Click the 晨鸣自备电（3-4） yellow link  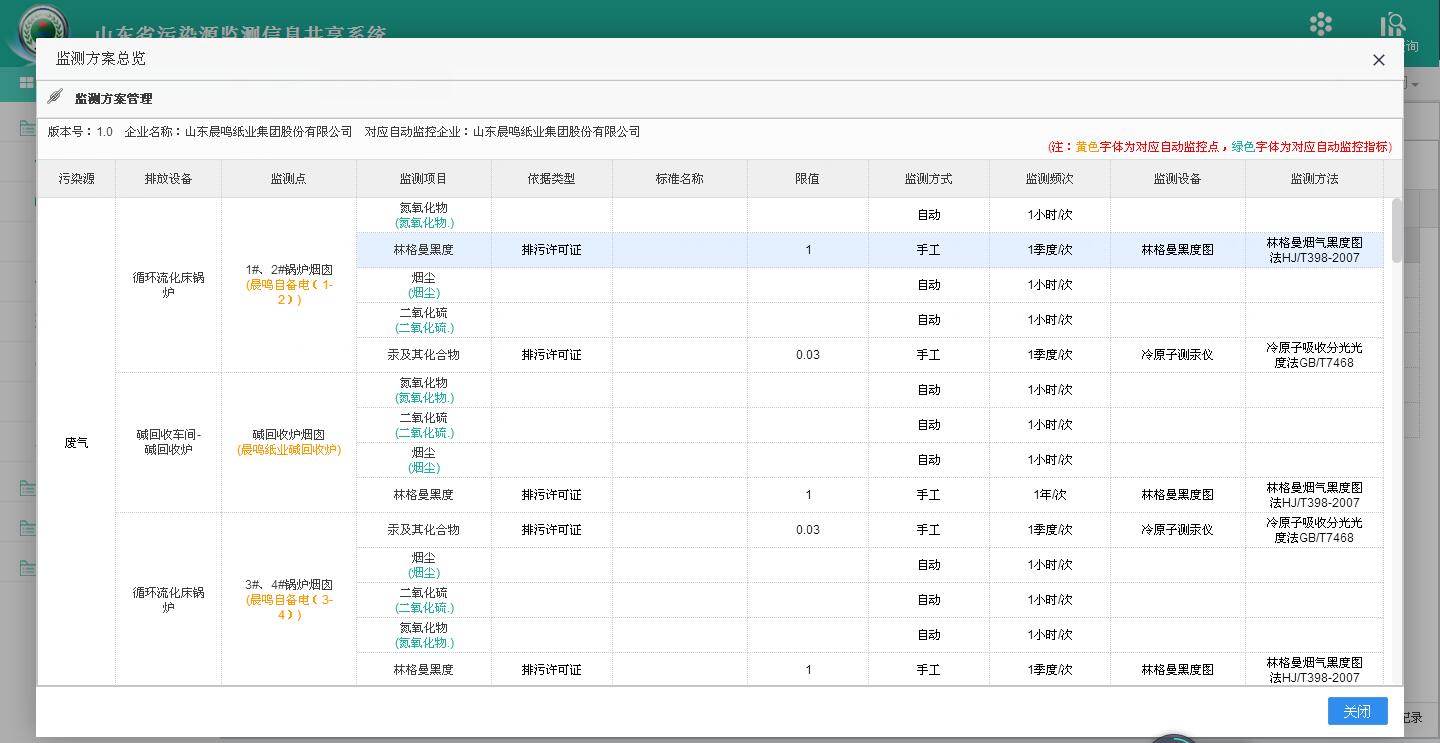pyautogui.click(x=288, y=609)
